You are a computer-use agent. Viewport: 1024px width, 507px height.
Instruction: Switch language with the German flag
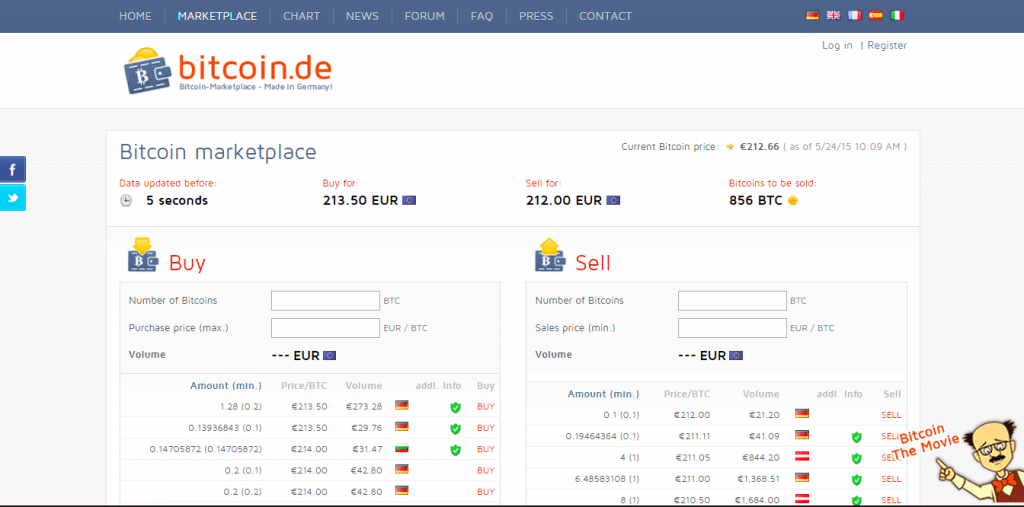(812, 15)
